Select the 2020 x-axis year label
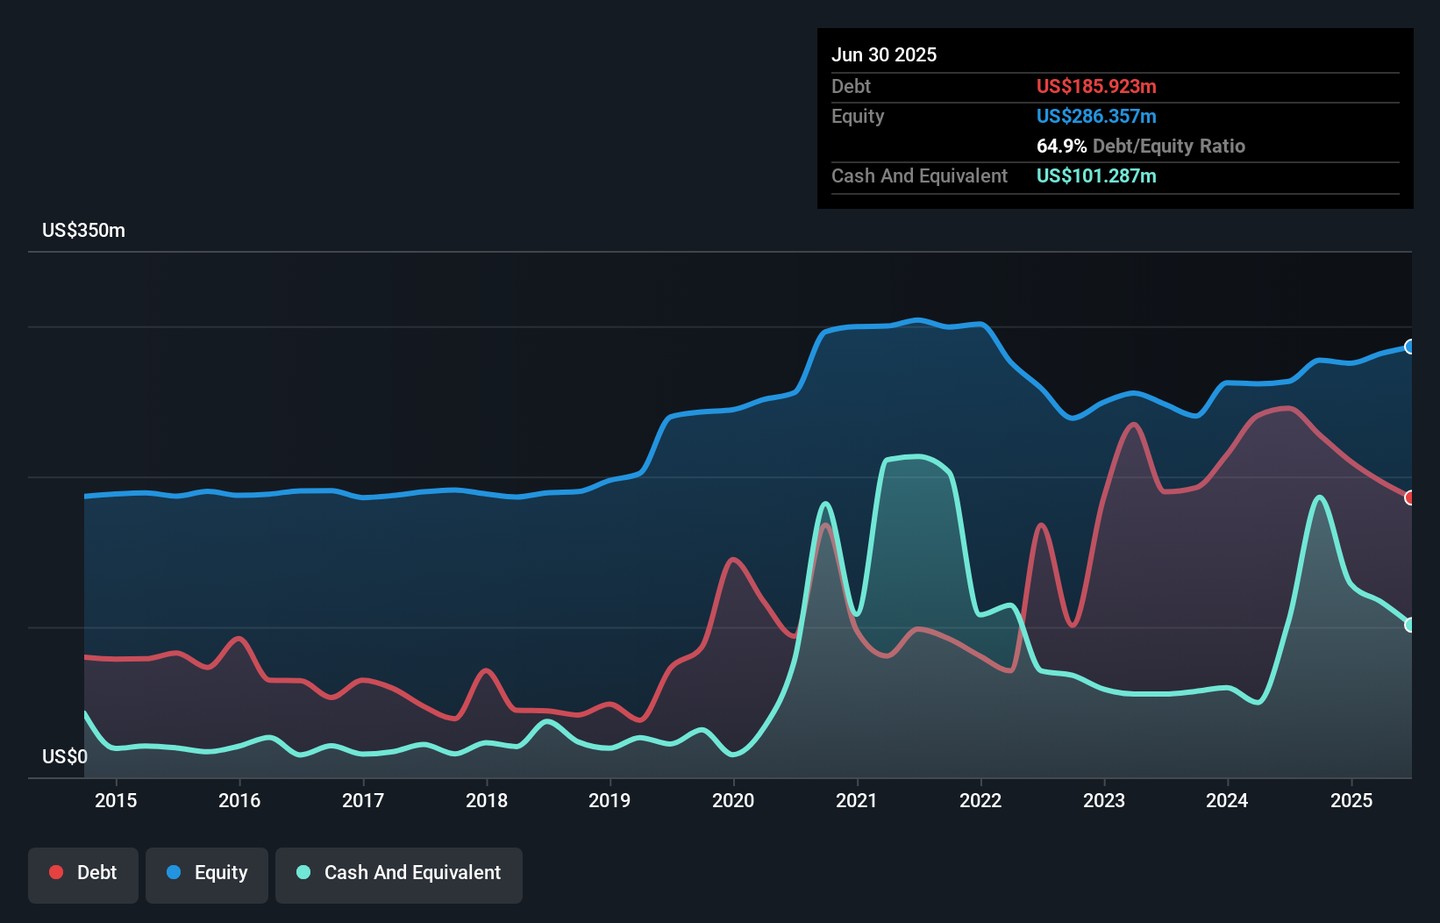Image resolution: width=1440 pixels, height=923 pixels. point(733,800)
